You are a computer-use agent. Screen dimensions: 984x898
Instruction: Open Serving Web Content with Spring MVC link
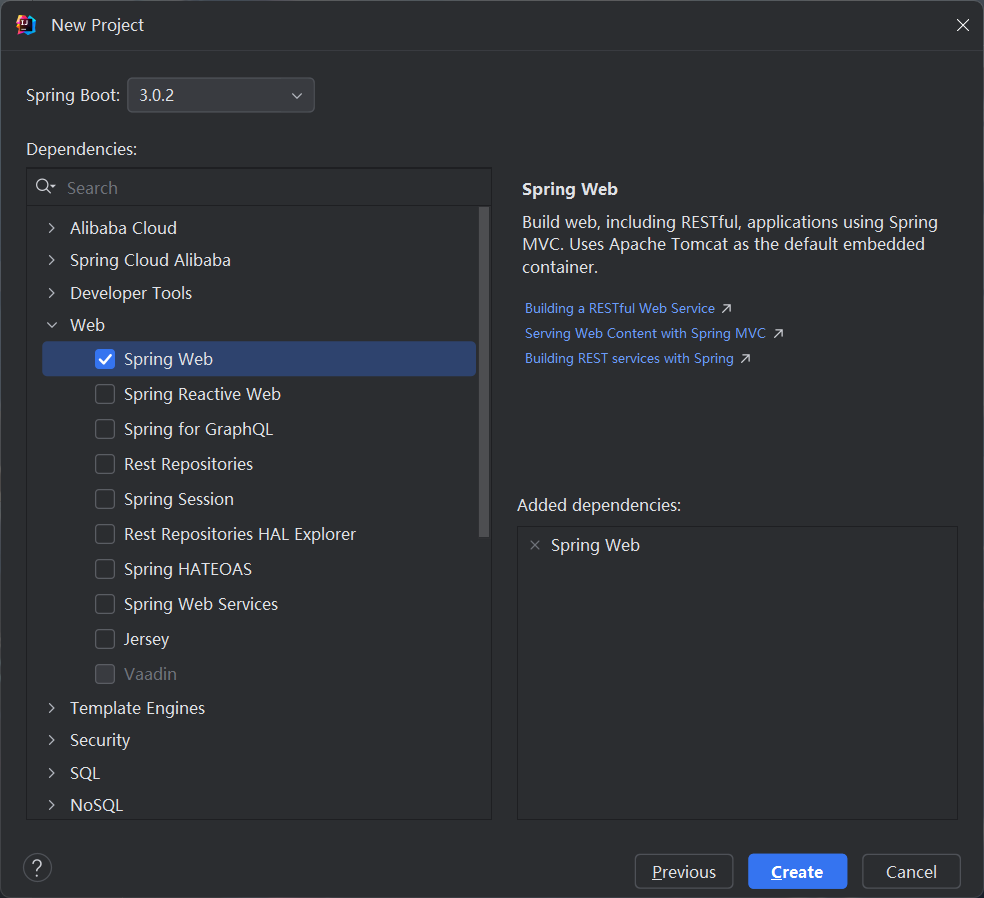point(645,334)
